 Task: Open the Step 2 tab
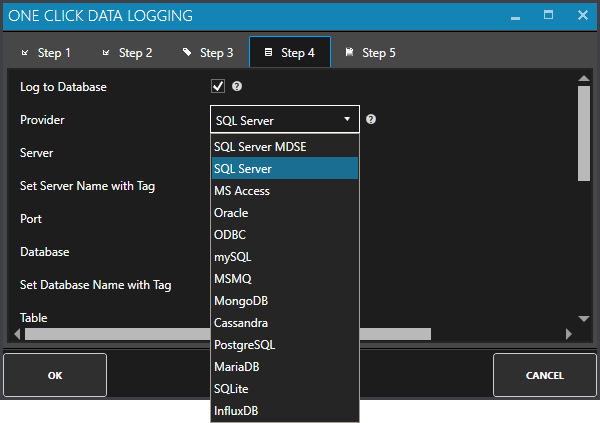[x=126, y=53]
